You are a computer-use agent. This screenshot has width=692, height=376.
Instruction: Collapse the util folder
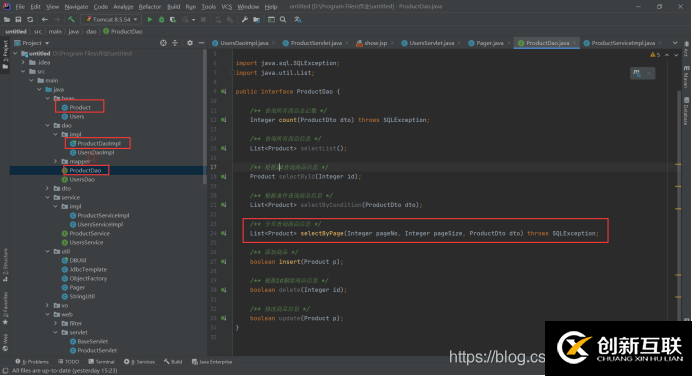coord(48,252)
